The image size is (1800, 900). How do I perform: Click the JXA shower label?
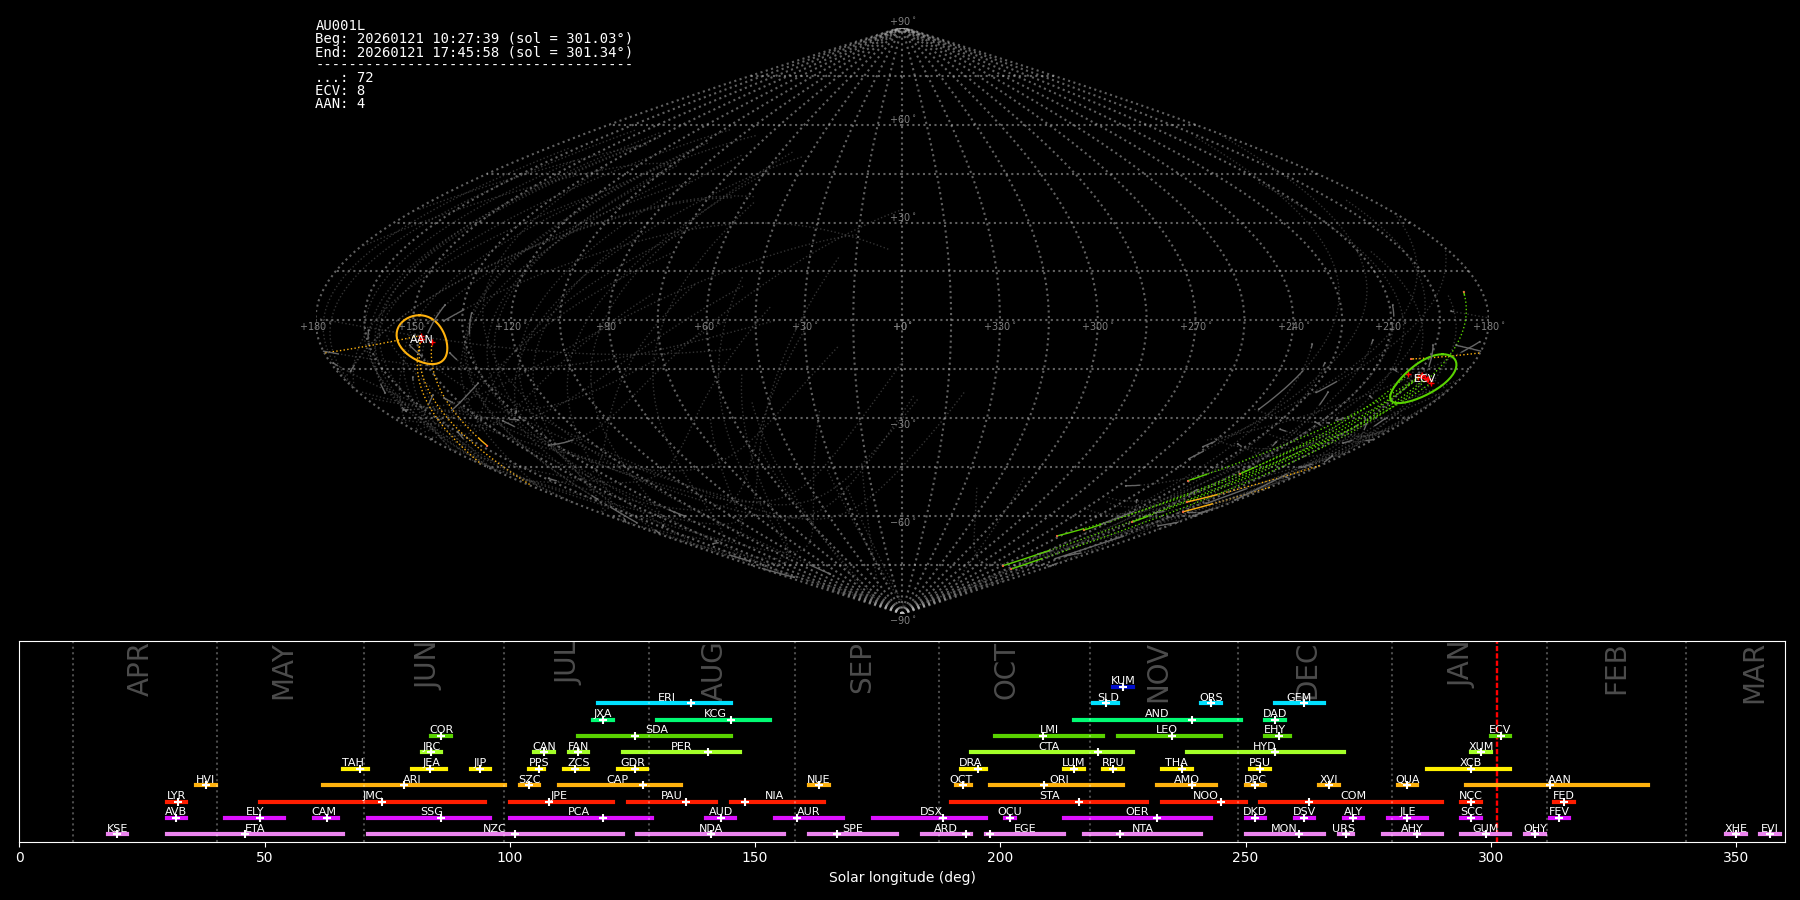[602, 714]
